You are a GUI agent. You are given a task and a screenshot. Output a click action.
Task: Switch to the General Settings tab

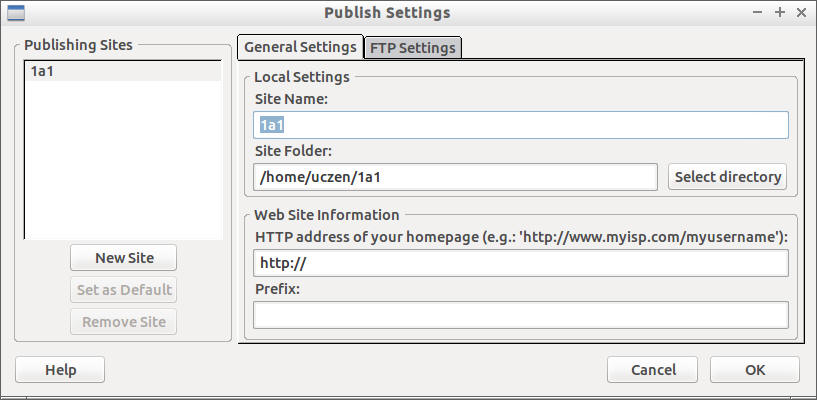point(300,47)
